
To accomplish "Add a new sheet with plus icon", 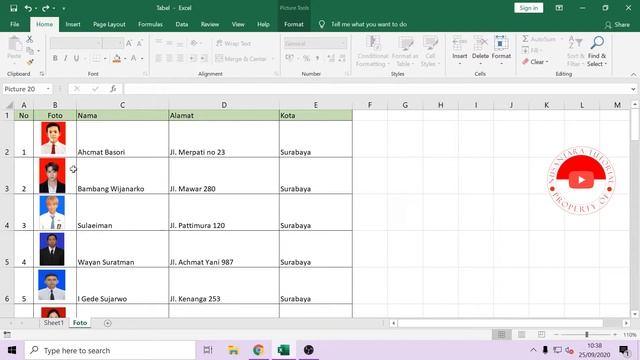I will 107,323.
